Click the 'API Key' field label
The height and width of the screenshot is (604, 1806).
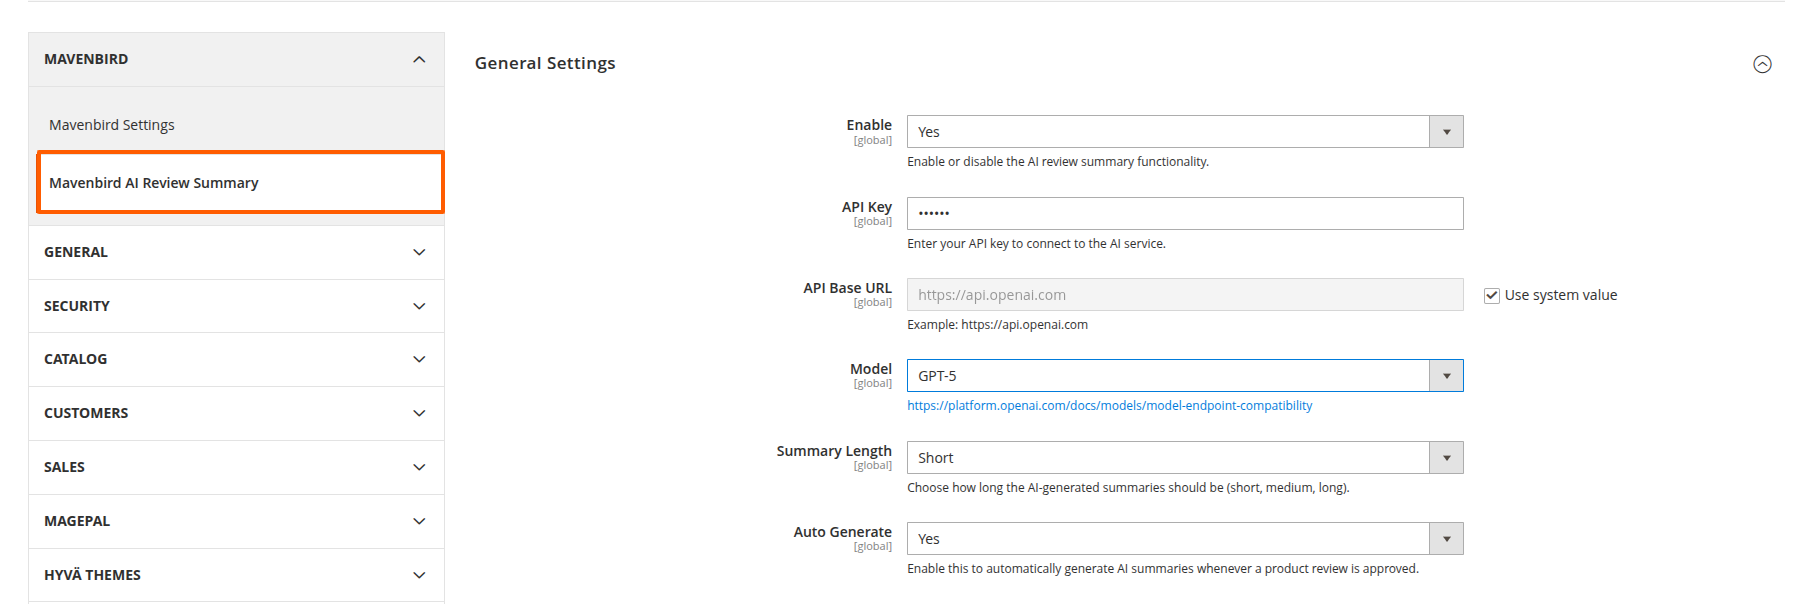pos(866,207)
